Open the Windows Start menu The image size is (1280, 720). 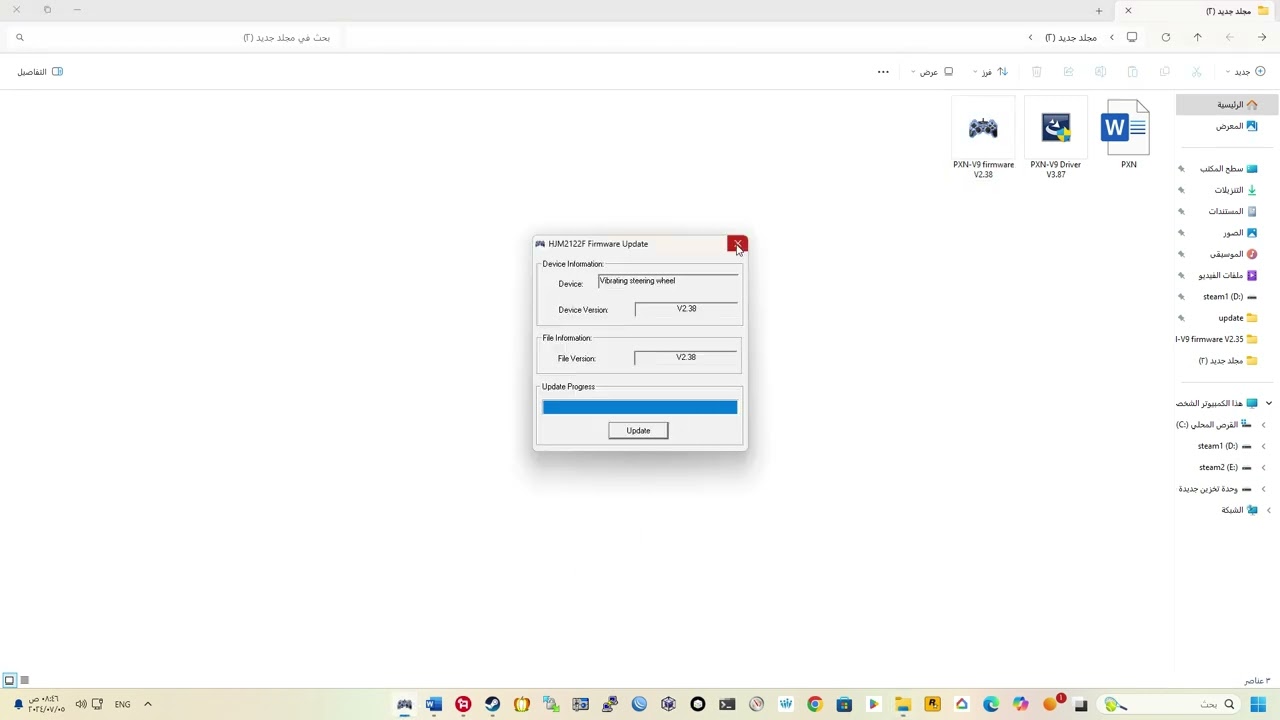1258,705
